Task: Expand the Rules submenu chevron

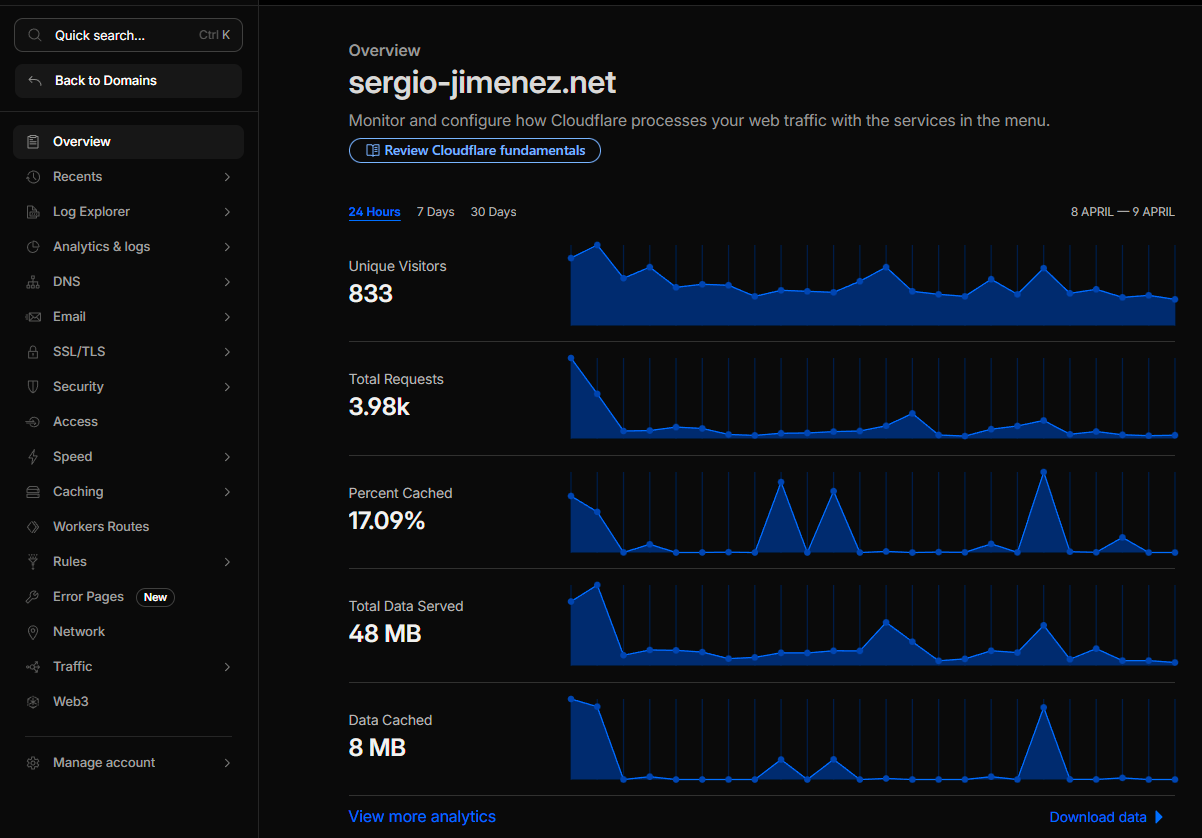Action: pyautogui.click(x=227, y=562)
